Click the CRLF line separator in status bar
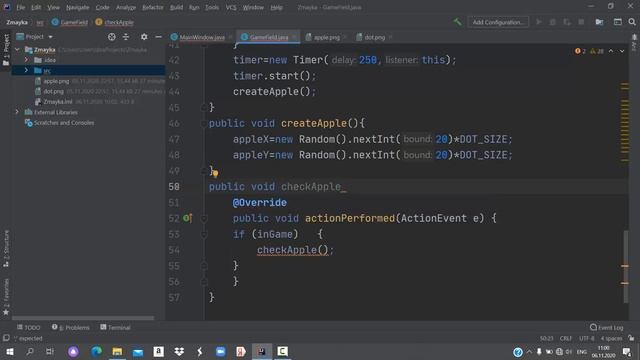640x360 pixels. pos(566,338)
